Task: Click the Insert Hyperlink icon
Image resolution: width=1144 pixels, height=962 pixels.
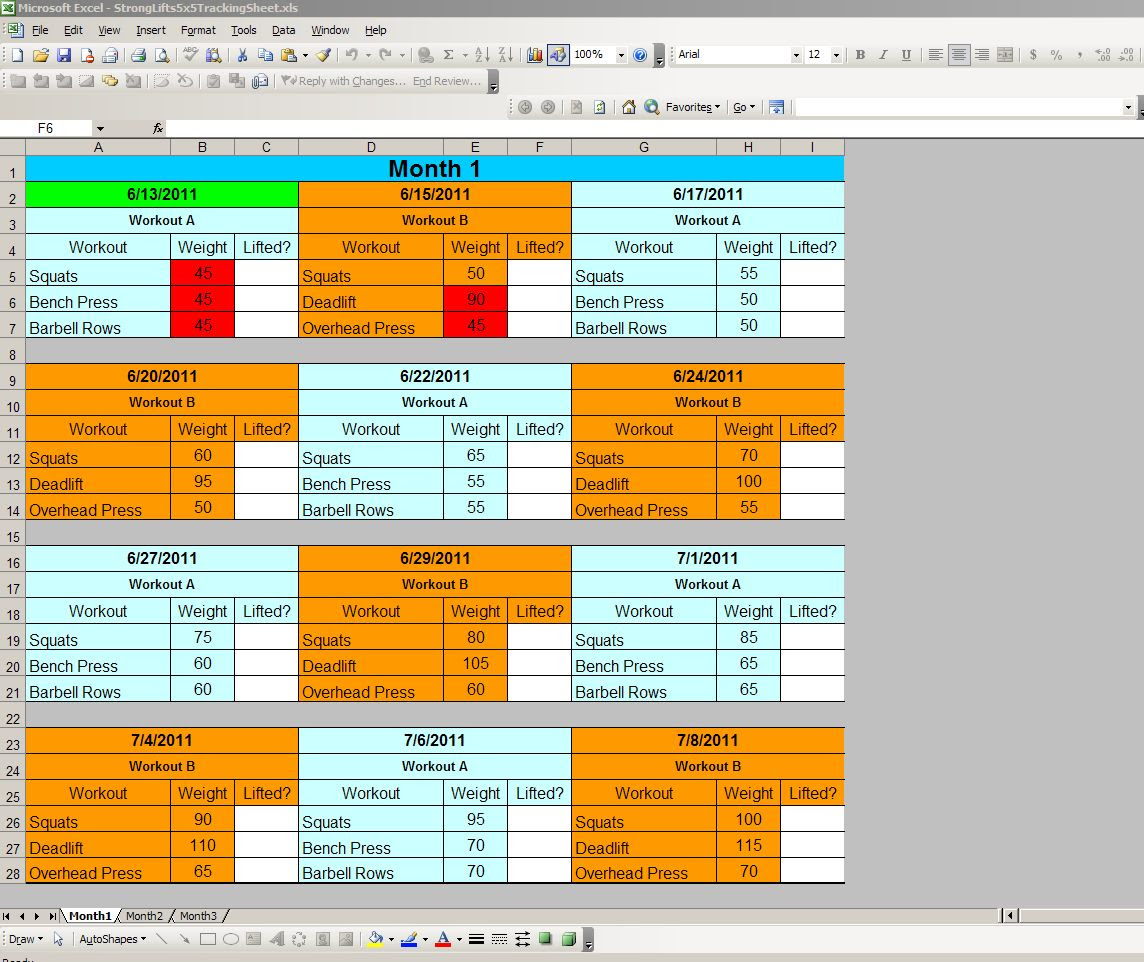Action: click(424, 55)
